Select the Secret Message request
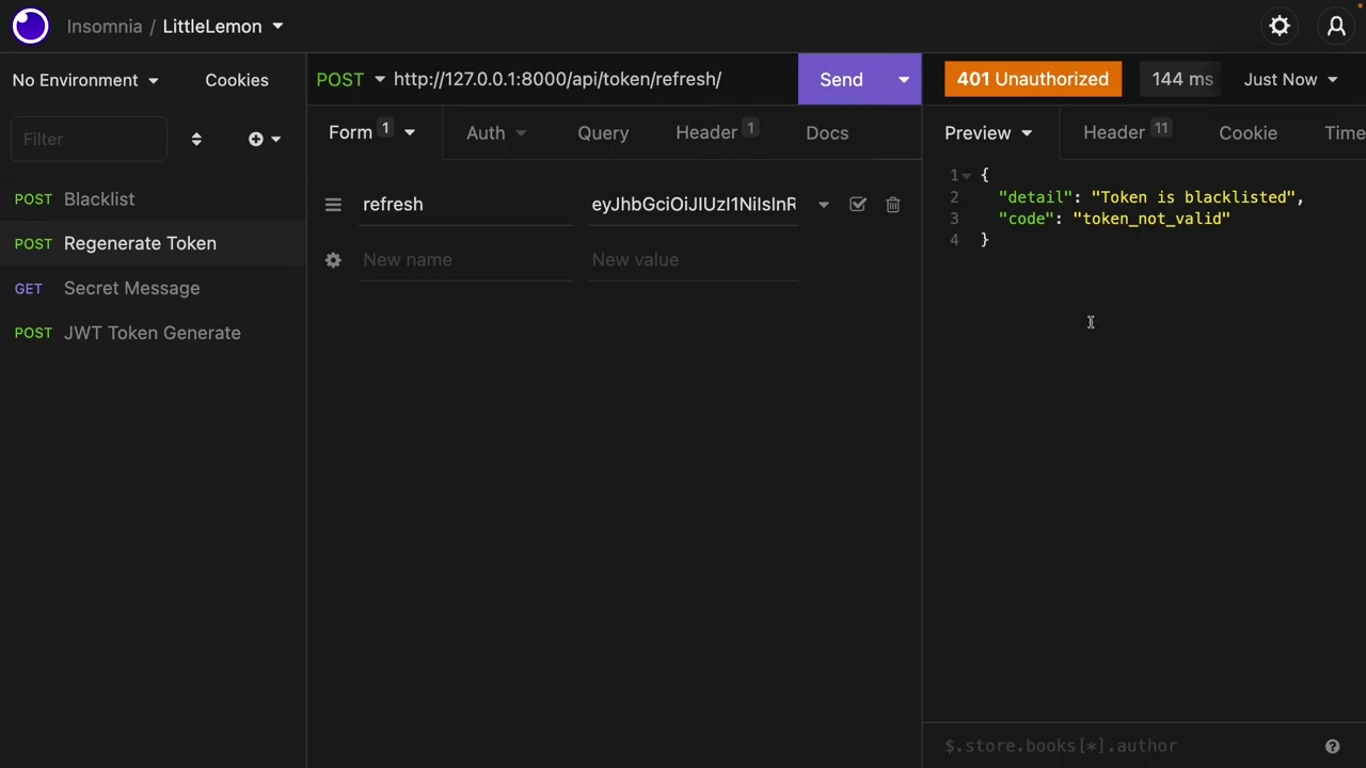The width and height of the screenshot is (1366, 768). tap(131, 288)
